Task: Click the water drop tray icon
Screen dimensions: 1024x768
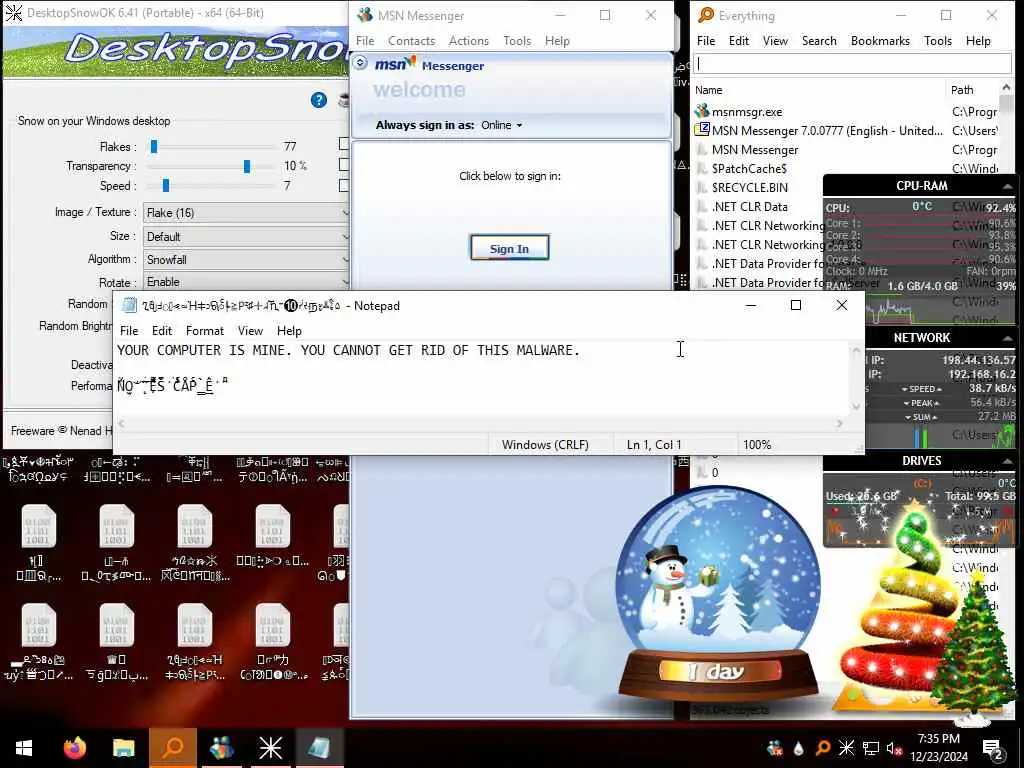Action: (x=799, y=748)
